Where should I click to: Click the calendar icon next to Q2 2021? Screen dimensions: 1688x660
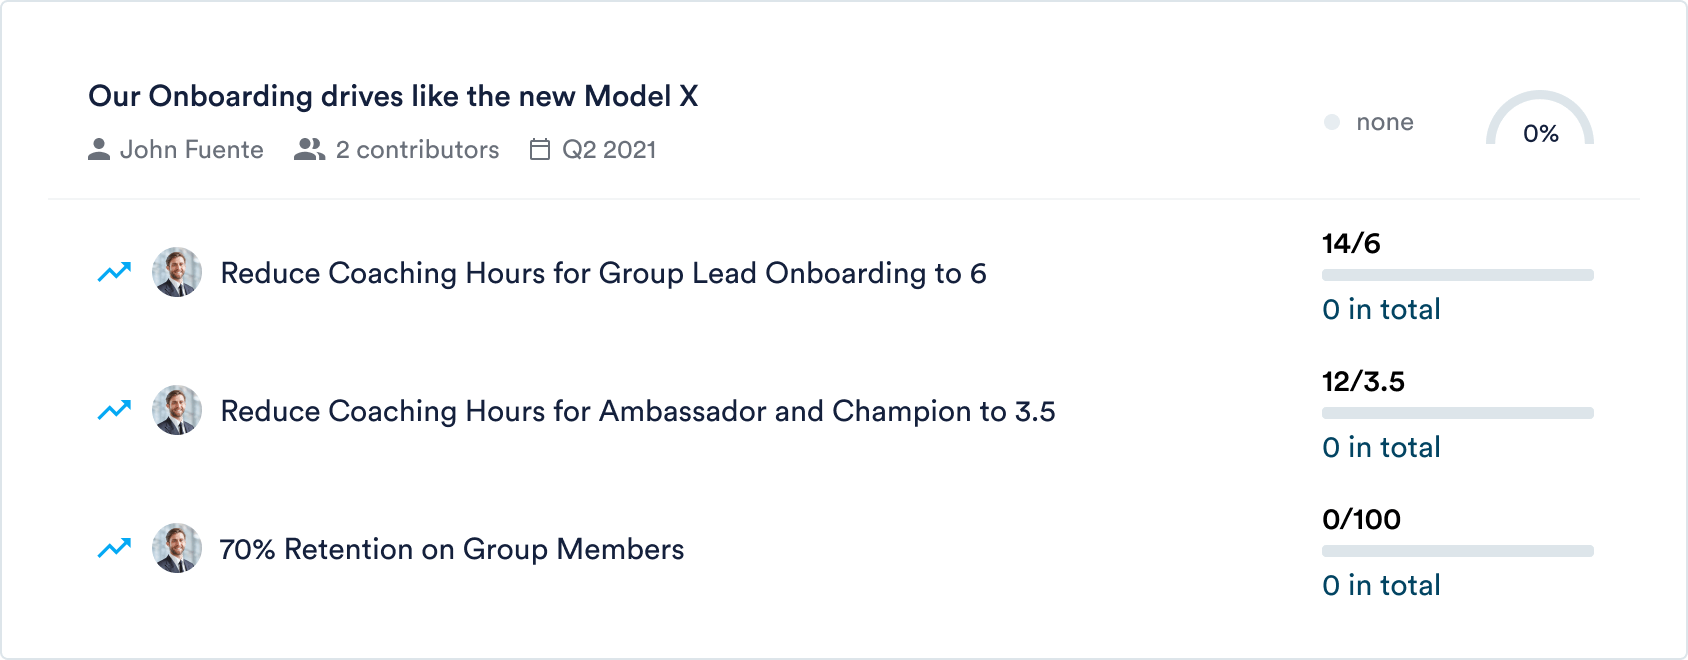point(540,150)
